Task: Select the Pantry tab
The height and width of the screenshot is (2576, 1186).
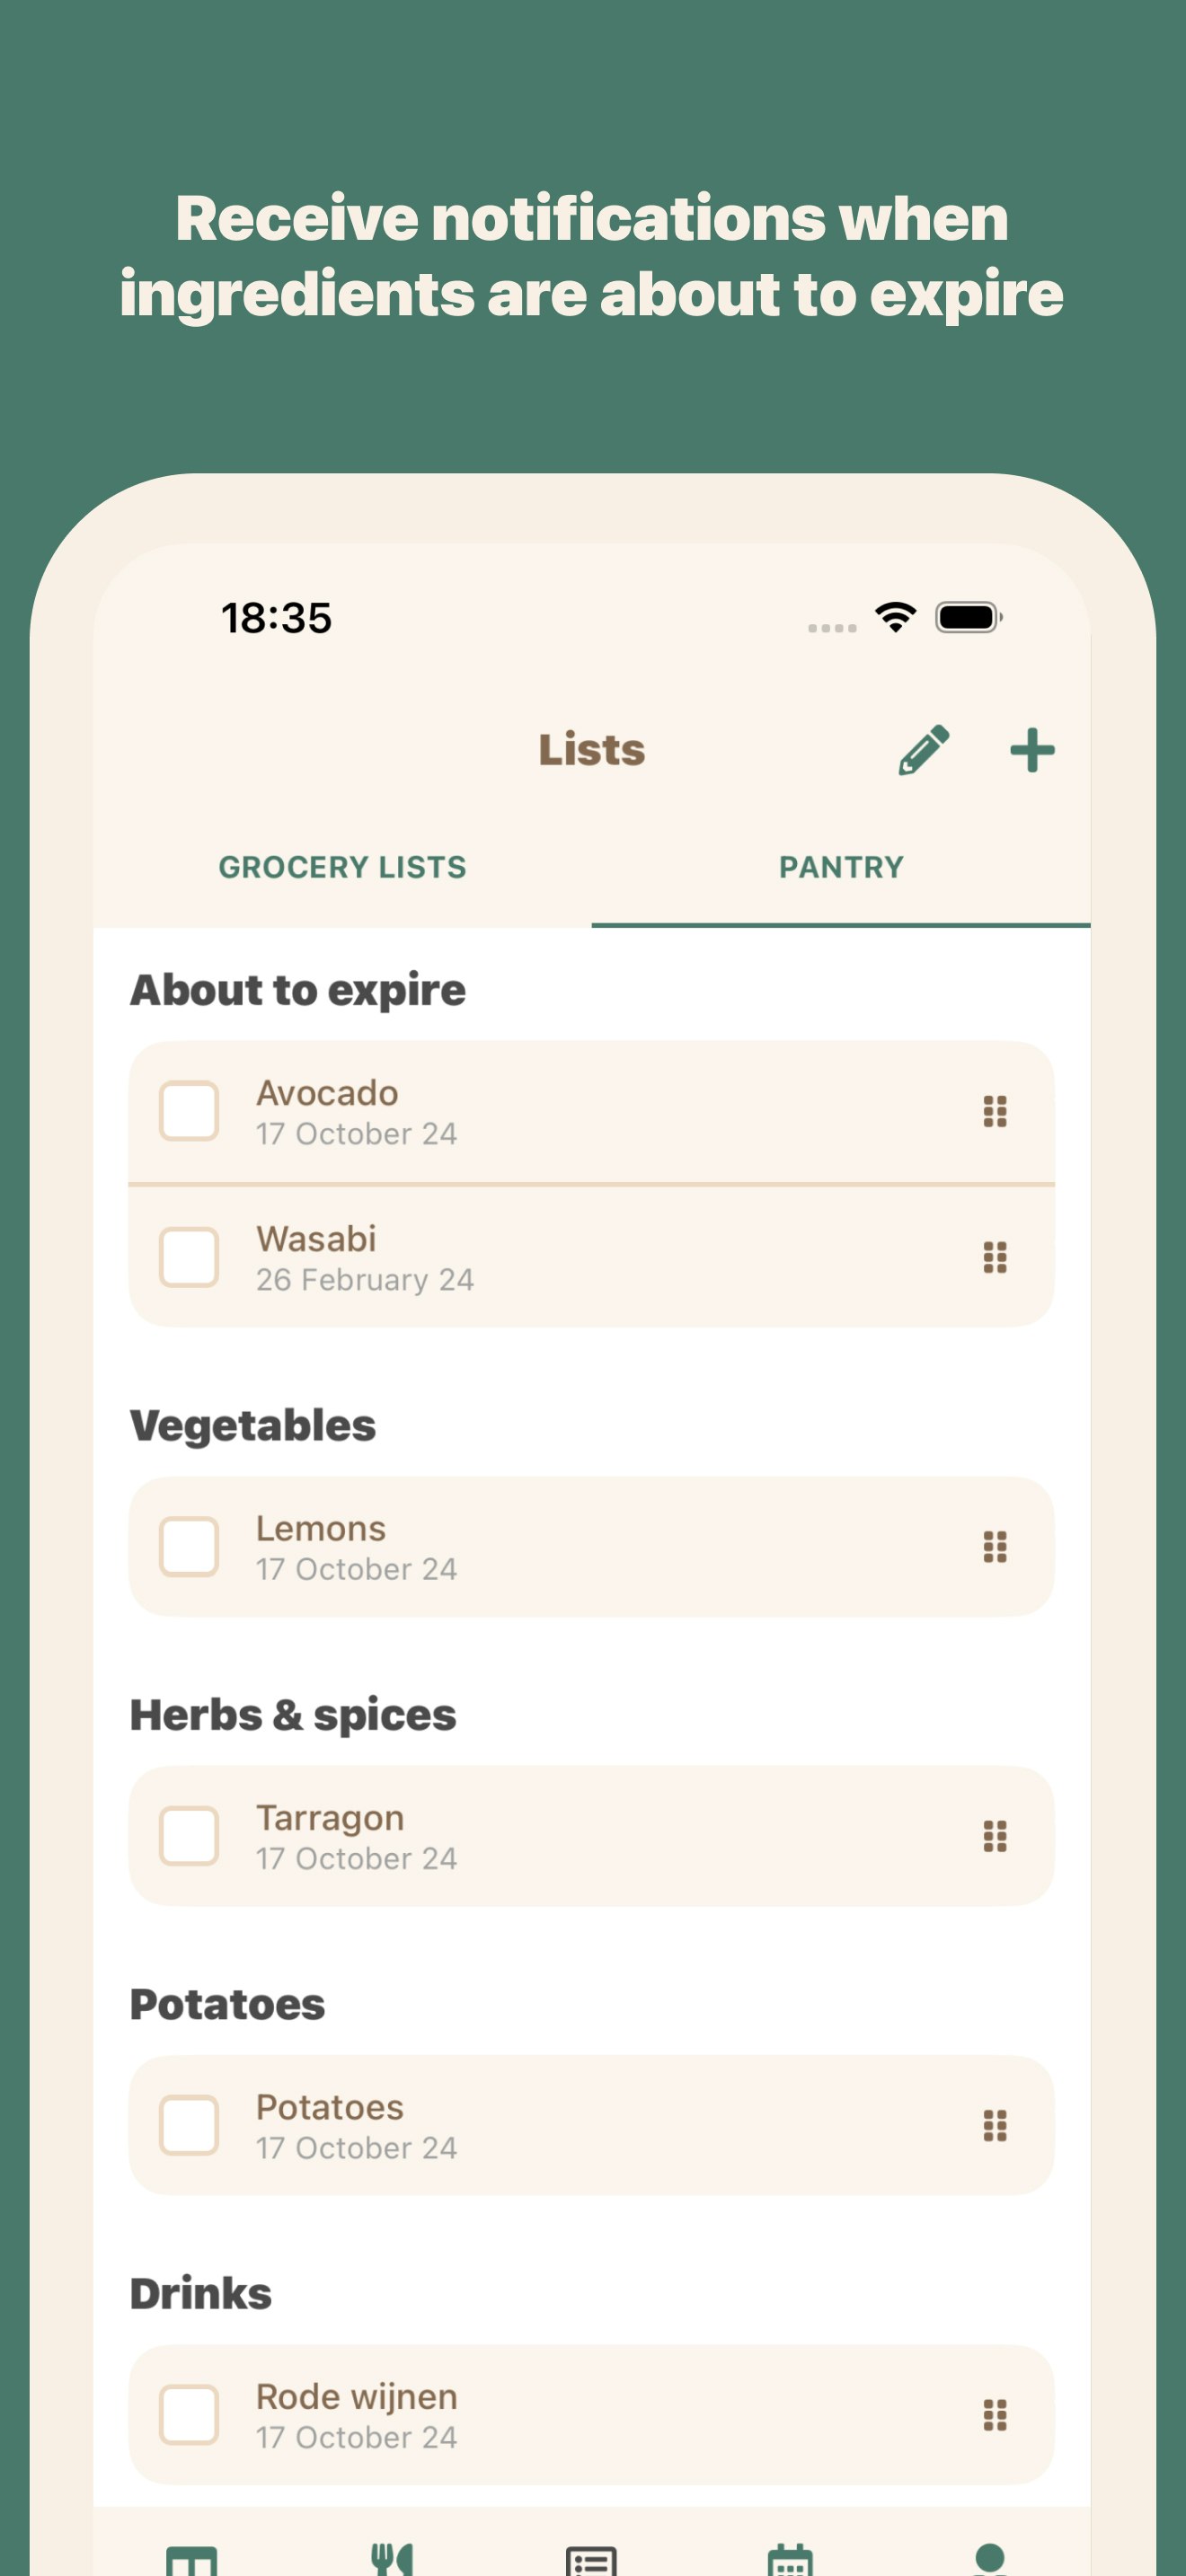Action: pos(841,867)
